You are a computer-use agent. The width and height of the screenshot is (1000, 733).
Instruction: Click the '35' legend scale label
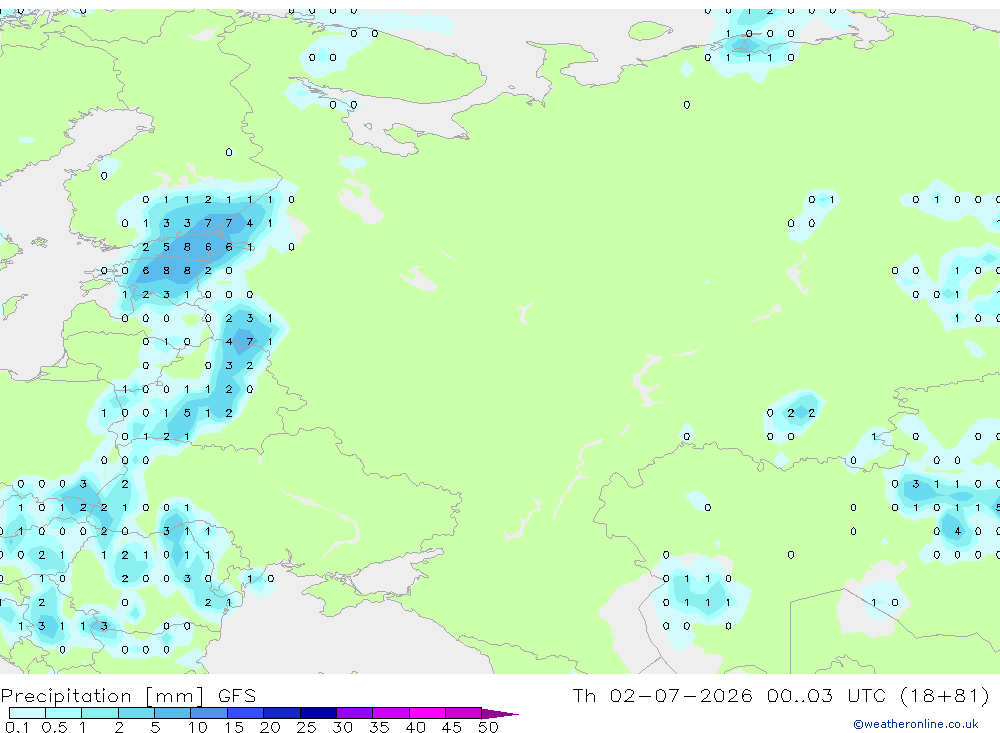click(379, 727)
